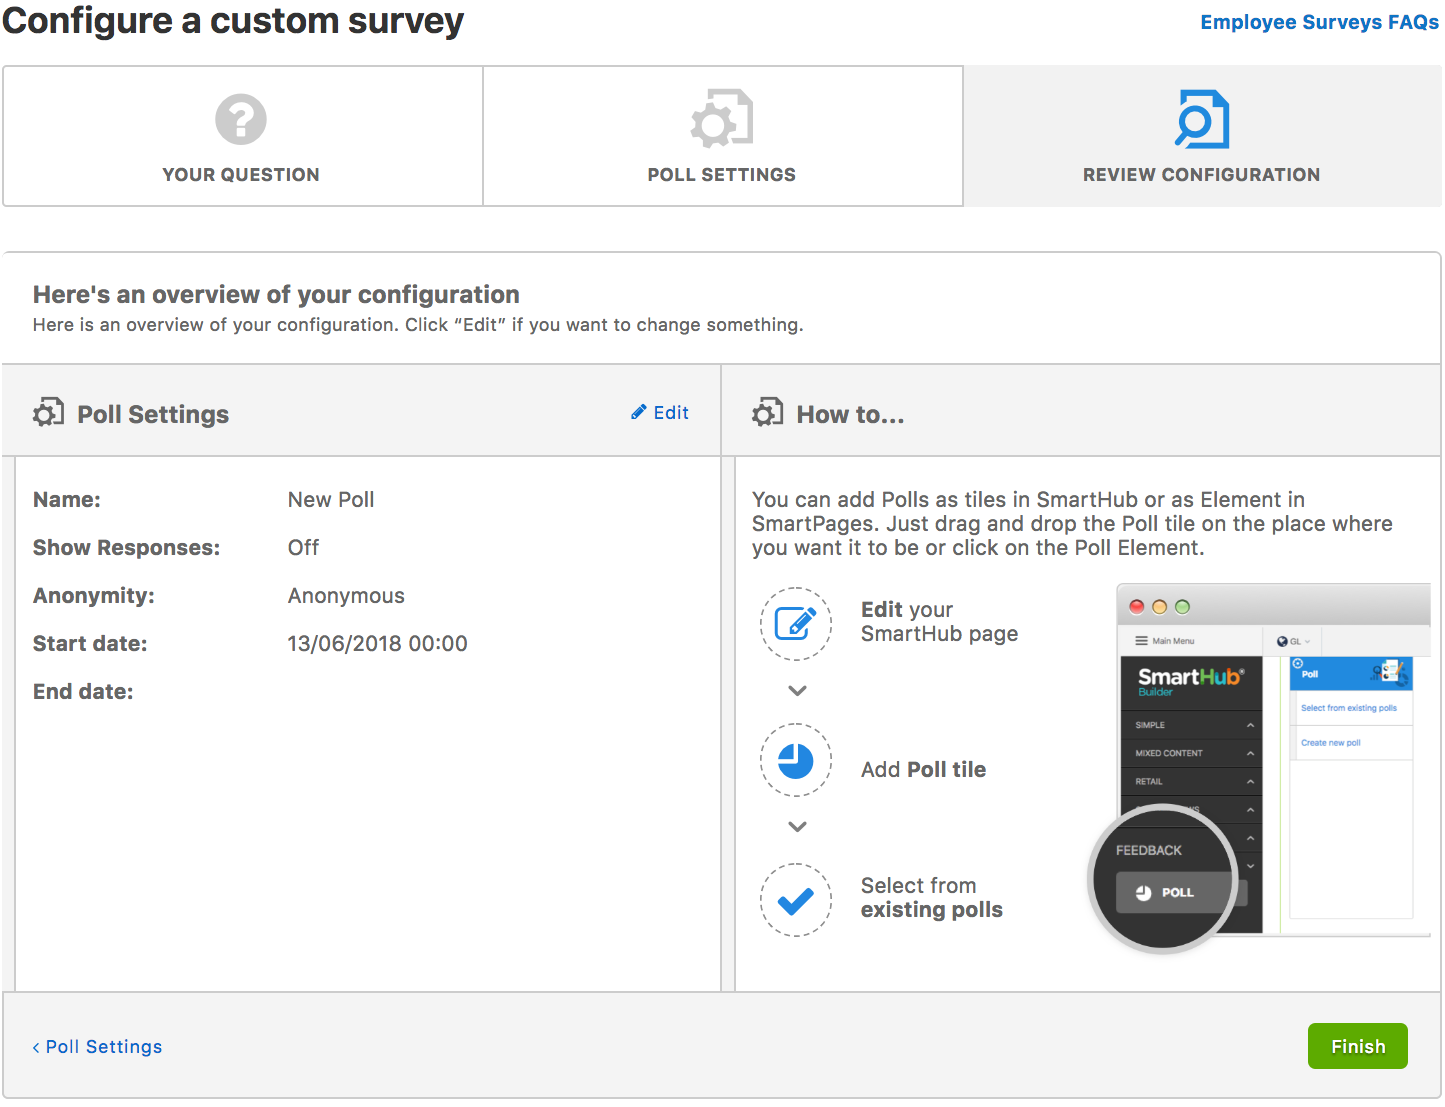Click chevron below Edit your SmartHub page
This screenshot has height=1107, width=1445.
[x=797, y=690]
